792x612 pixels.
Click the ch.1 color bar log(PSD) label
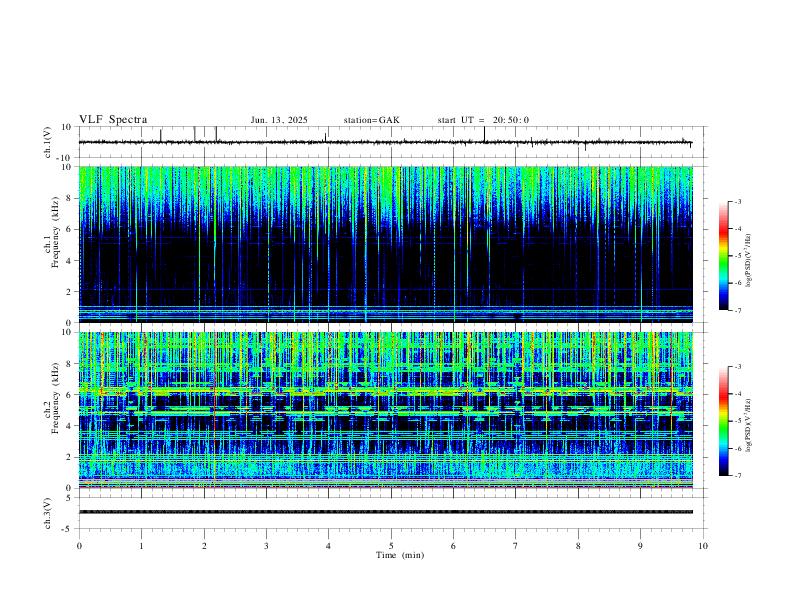(749, 261)
